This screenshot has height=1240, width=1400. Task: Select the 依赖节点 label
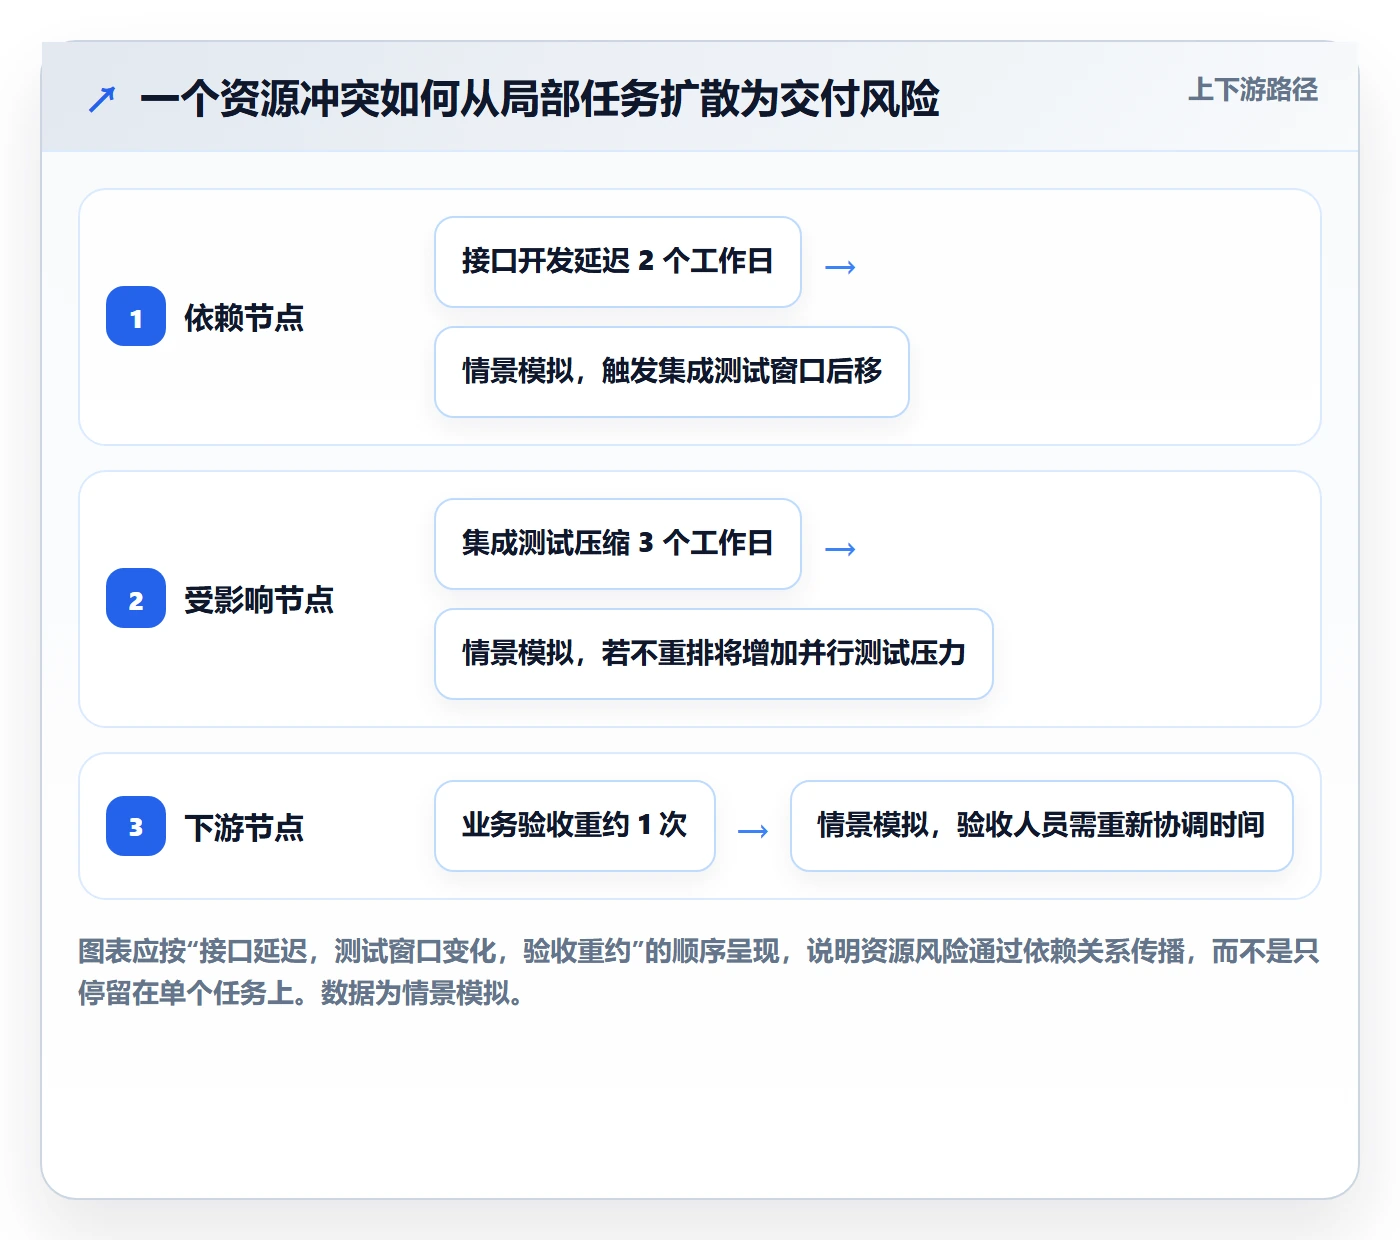244,318
